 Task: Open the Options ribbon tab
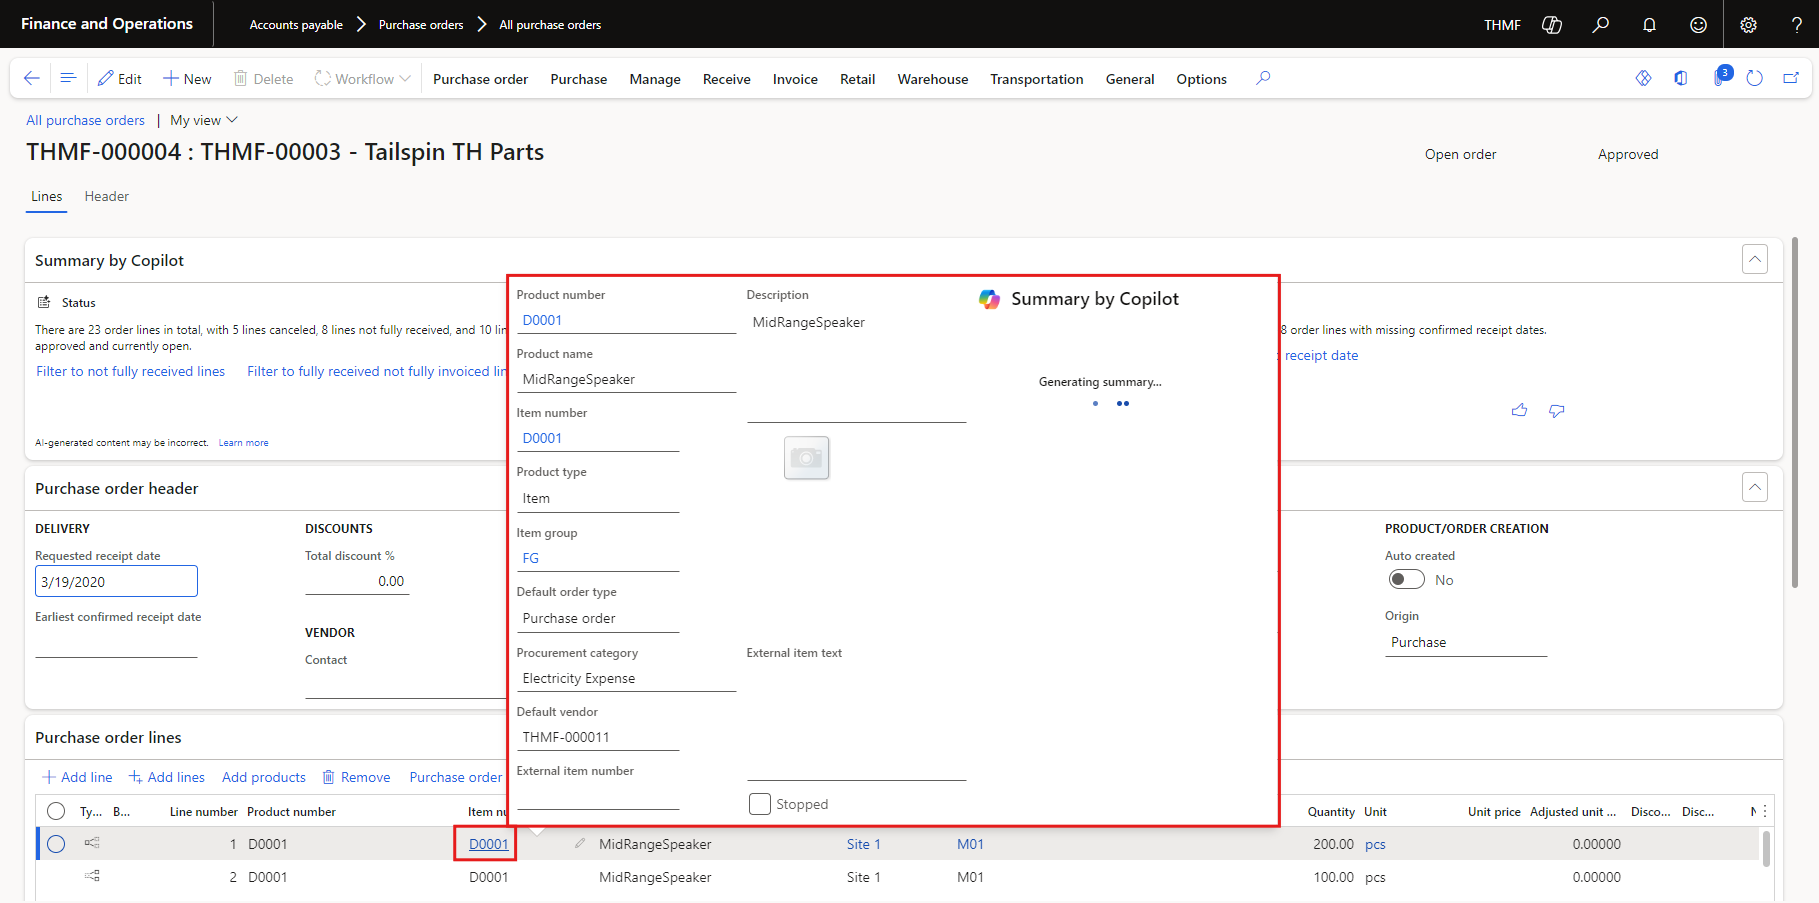point(1201,79)
